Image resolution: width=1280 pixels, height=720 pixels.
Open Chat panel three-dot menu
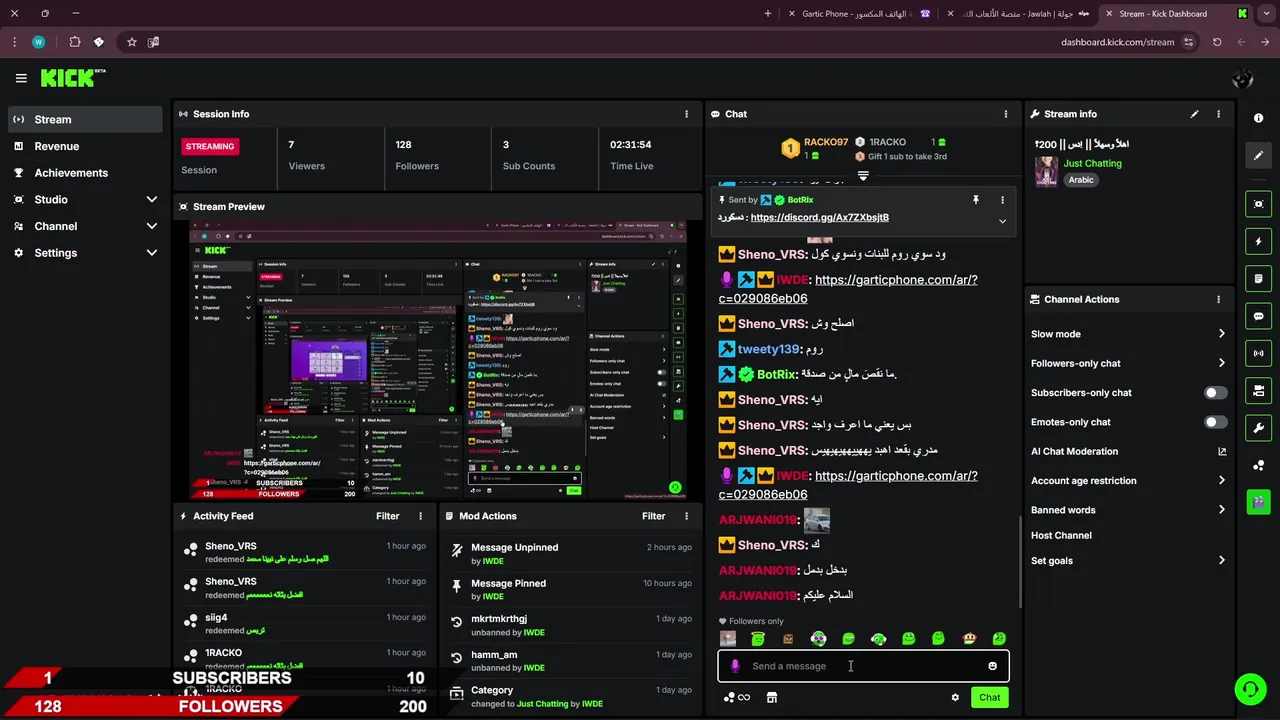1006,114
